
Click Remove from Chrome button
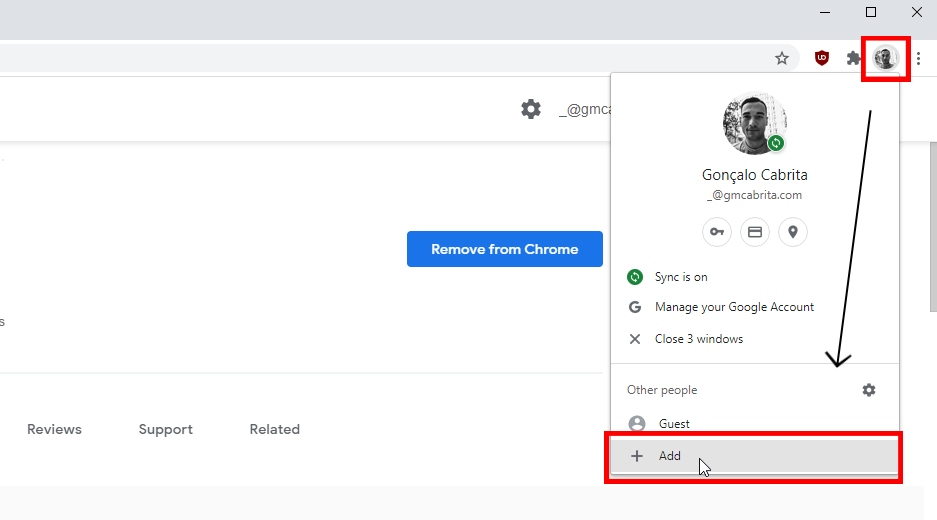click(505, 249)
